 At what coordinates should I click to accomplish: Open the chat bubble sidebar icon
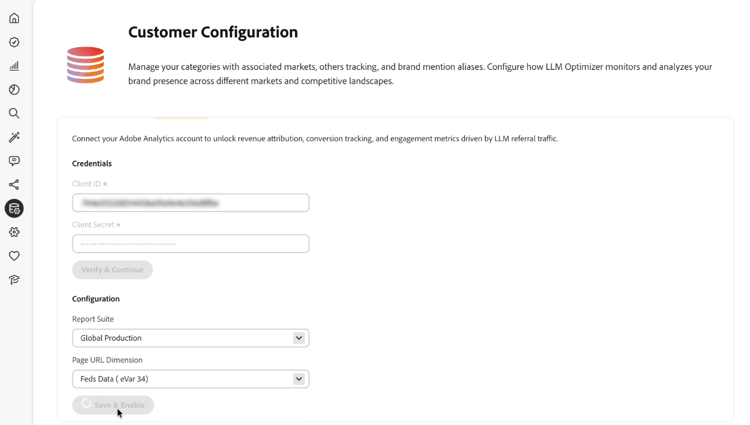(x=14, y=161)
